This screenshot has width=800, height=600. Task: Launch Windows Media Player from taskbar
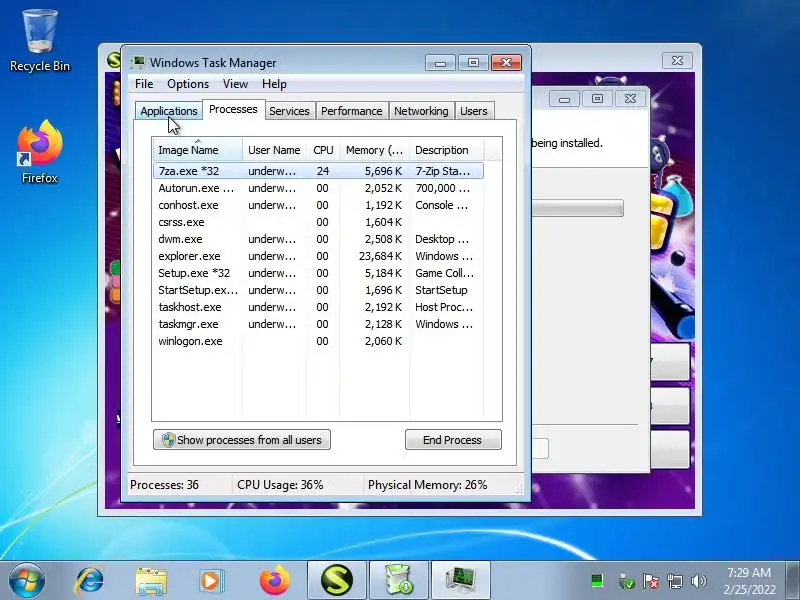pyautogui.click(x=211, y=581)
